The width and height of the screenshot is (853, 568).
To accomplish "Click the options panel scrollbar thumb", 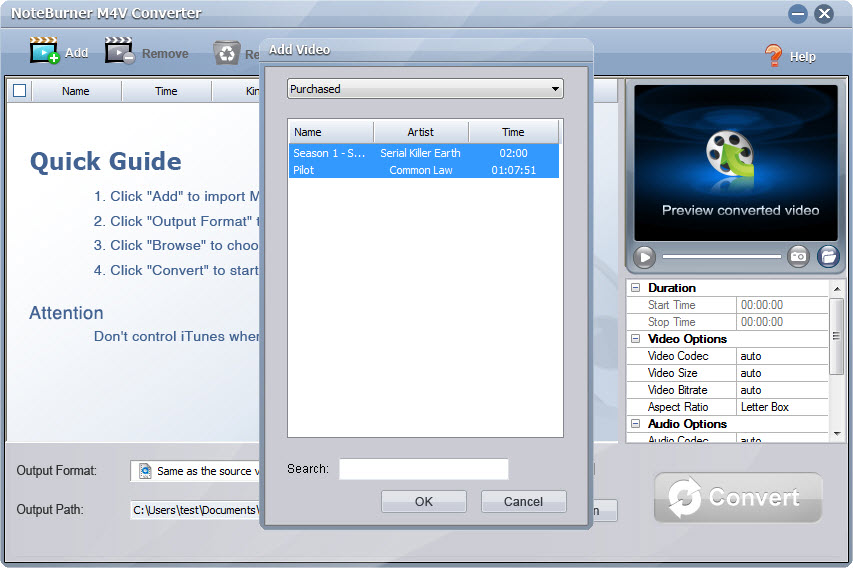I will (x=837, y=336).
